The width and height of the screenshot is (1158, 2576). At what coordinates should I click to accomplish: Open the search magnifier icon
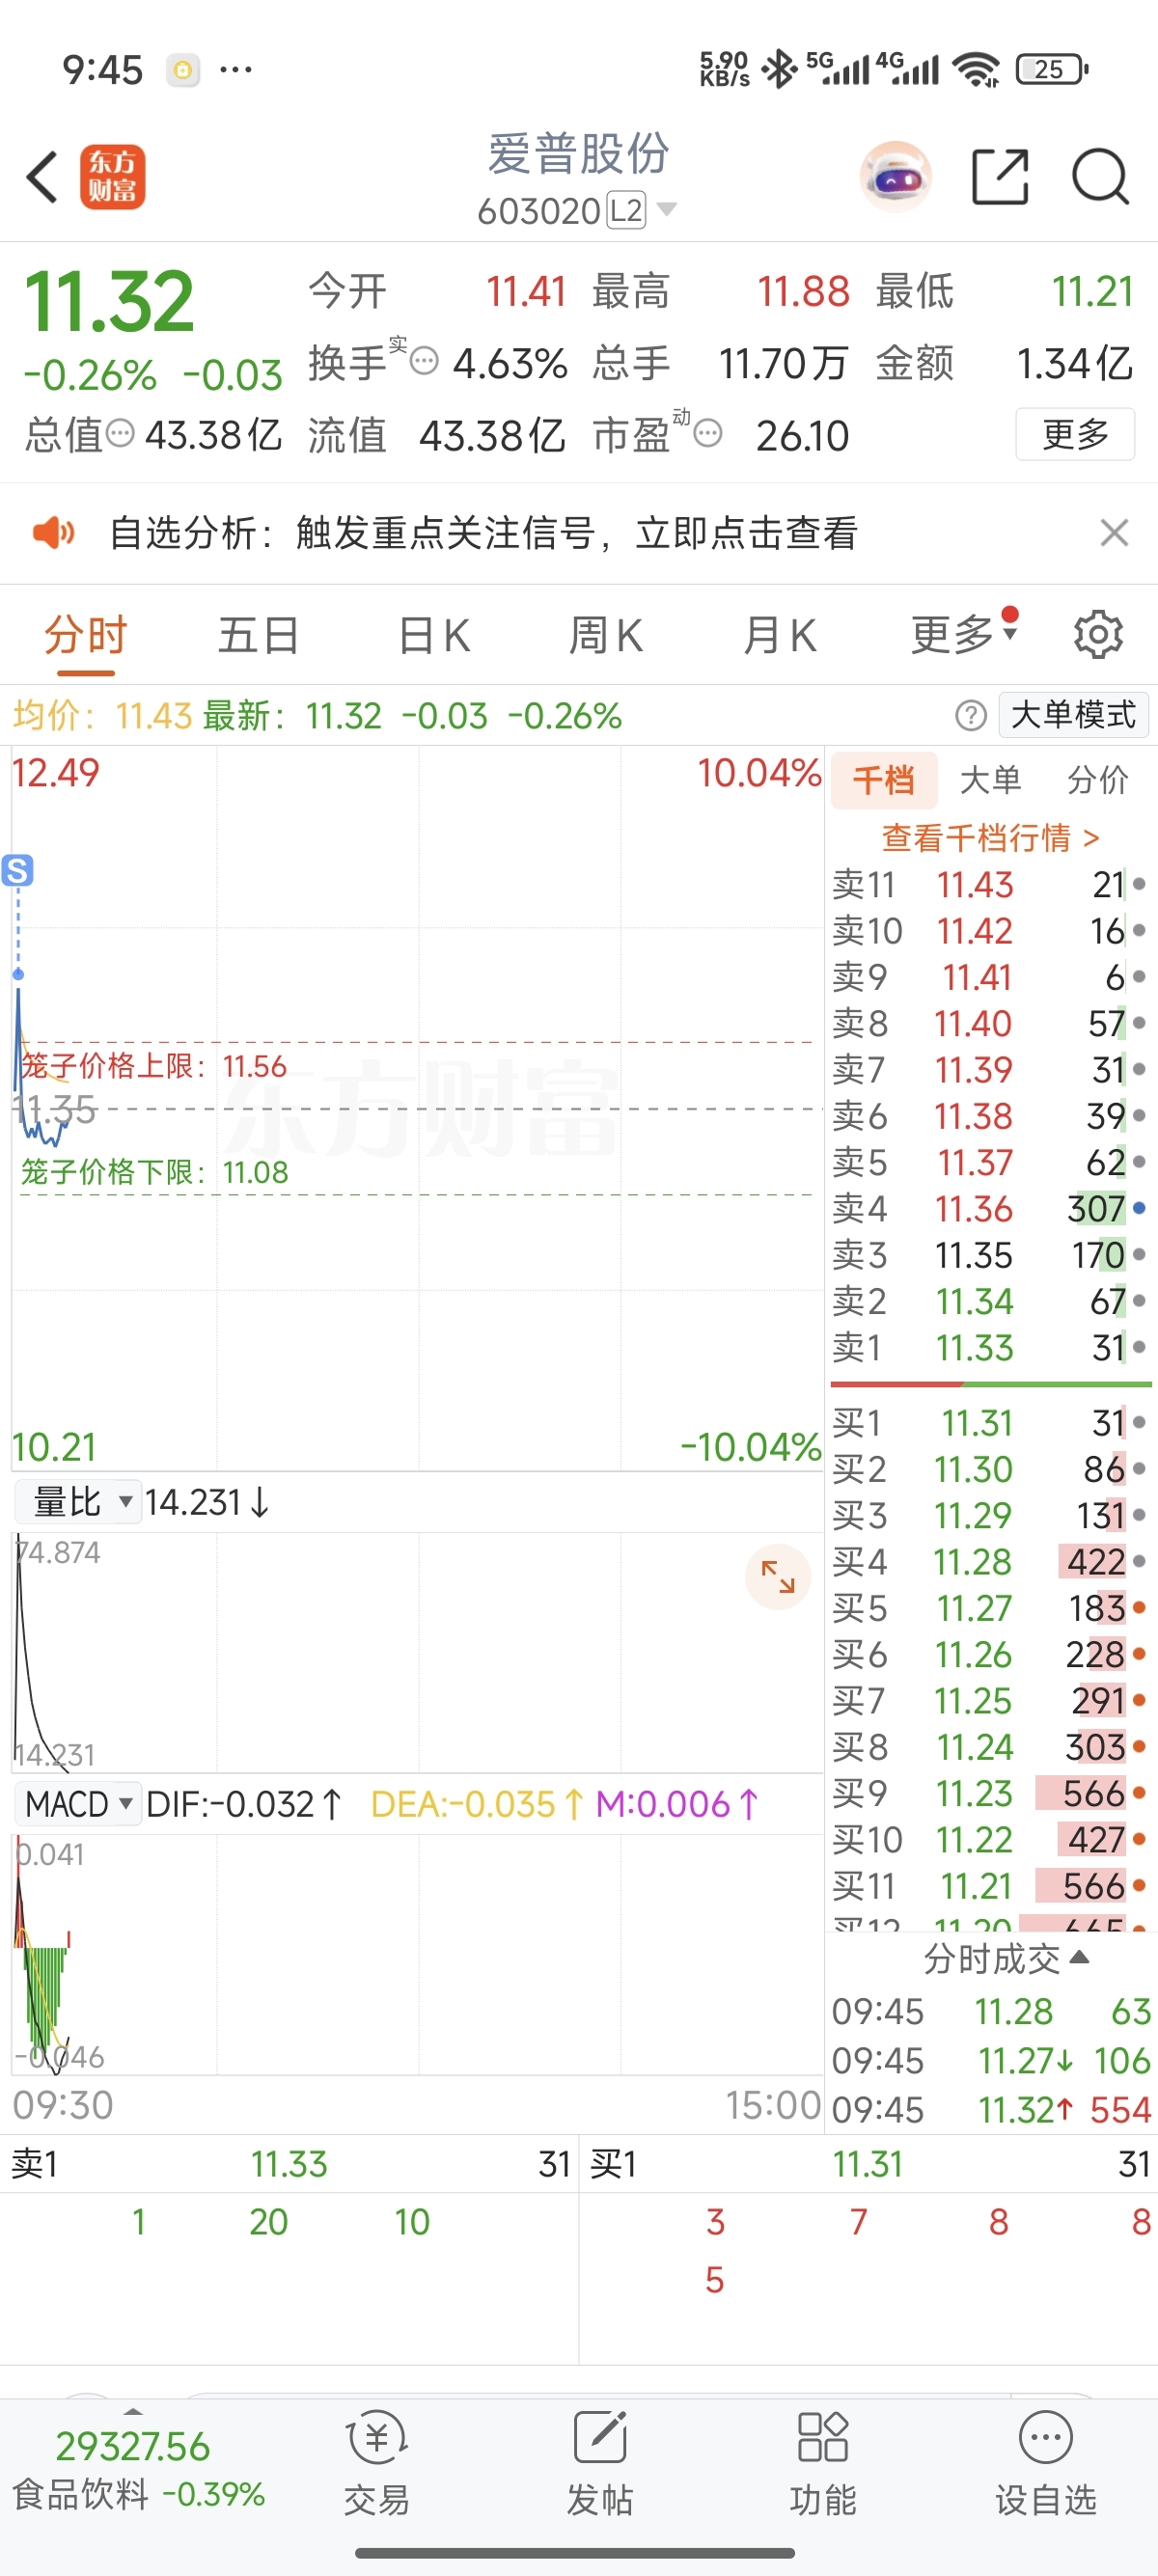(1100, 177)
